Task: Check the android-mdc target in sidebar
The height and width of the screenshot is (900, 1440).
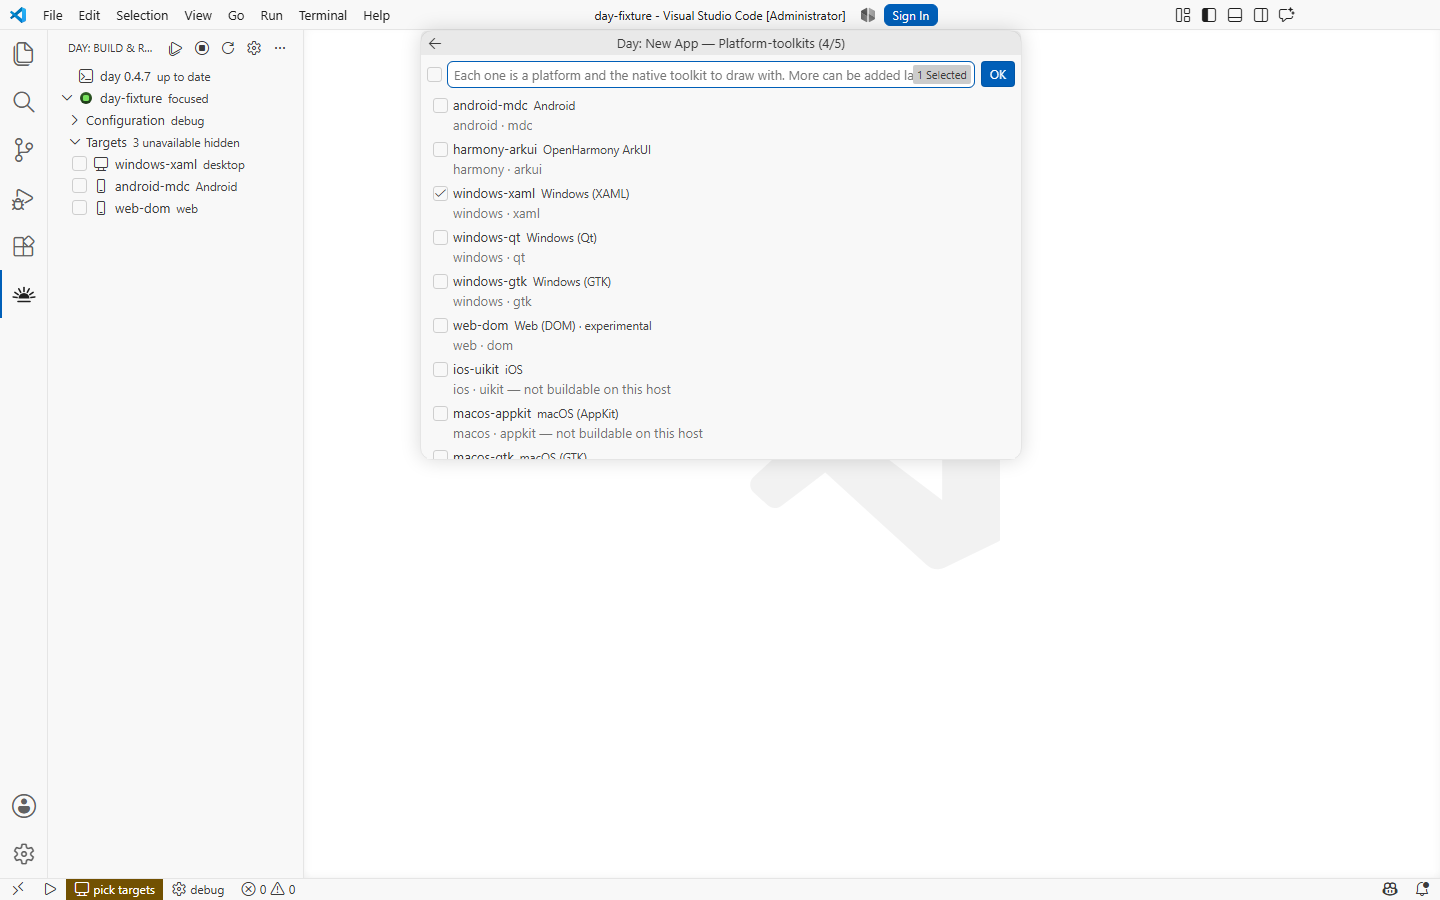Action: click(x=80, y=186)
